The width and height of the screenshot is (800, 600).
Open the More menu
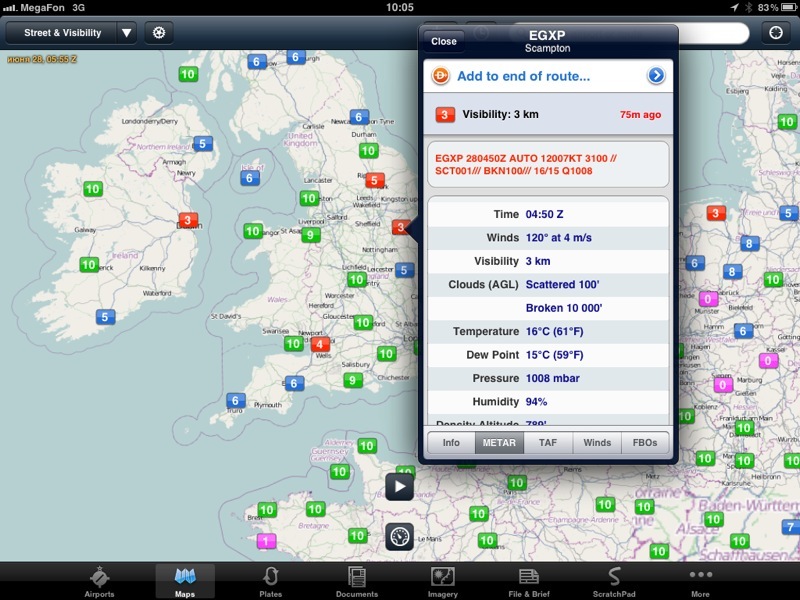700,581
